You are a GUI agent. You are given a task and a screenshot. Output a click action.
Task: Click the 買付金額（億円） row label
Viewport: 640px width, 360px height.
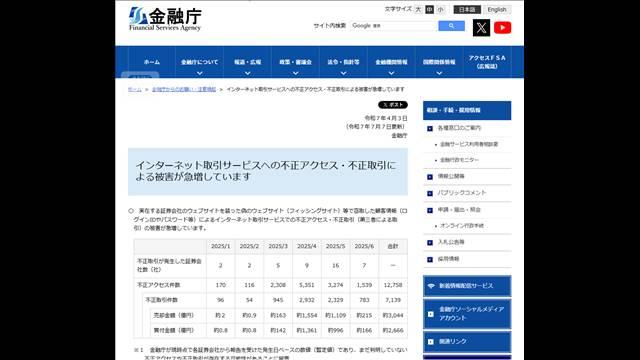point(173,330)
